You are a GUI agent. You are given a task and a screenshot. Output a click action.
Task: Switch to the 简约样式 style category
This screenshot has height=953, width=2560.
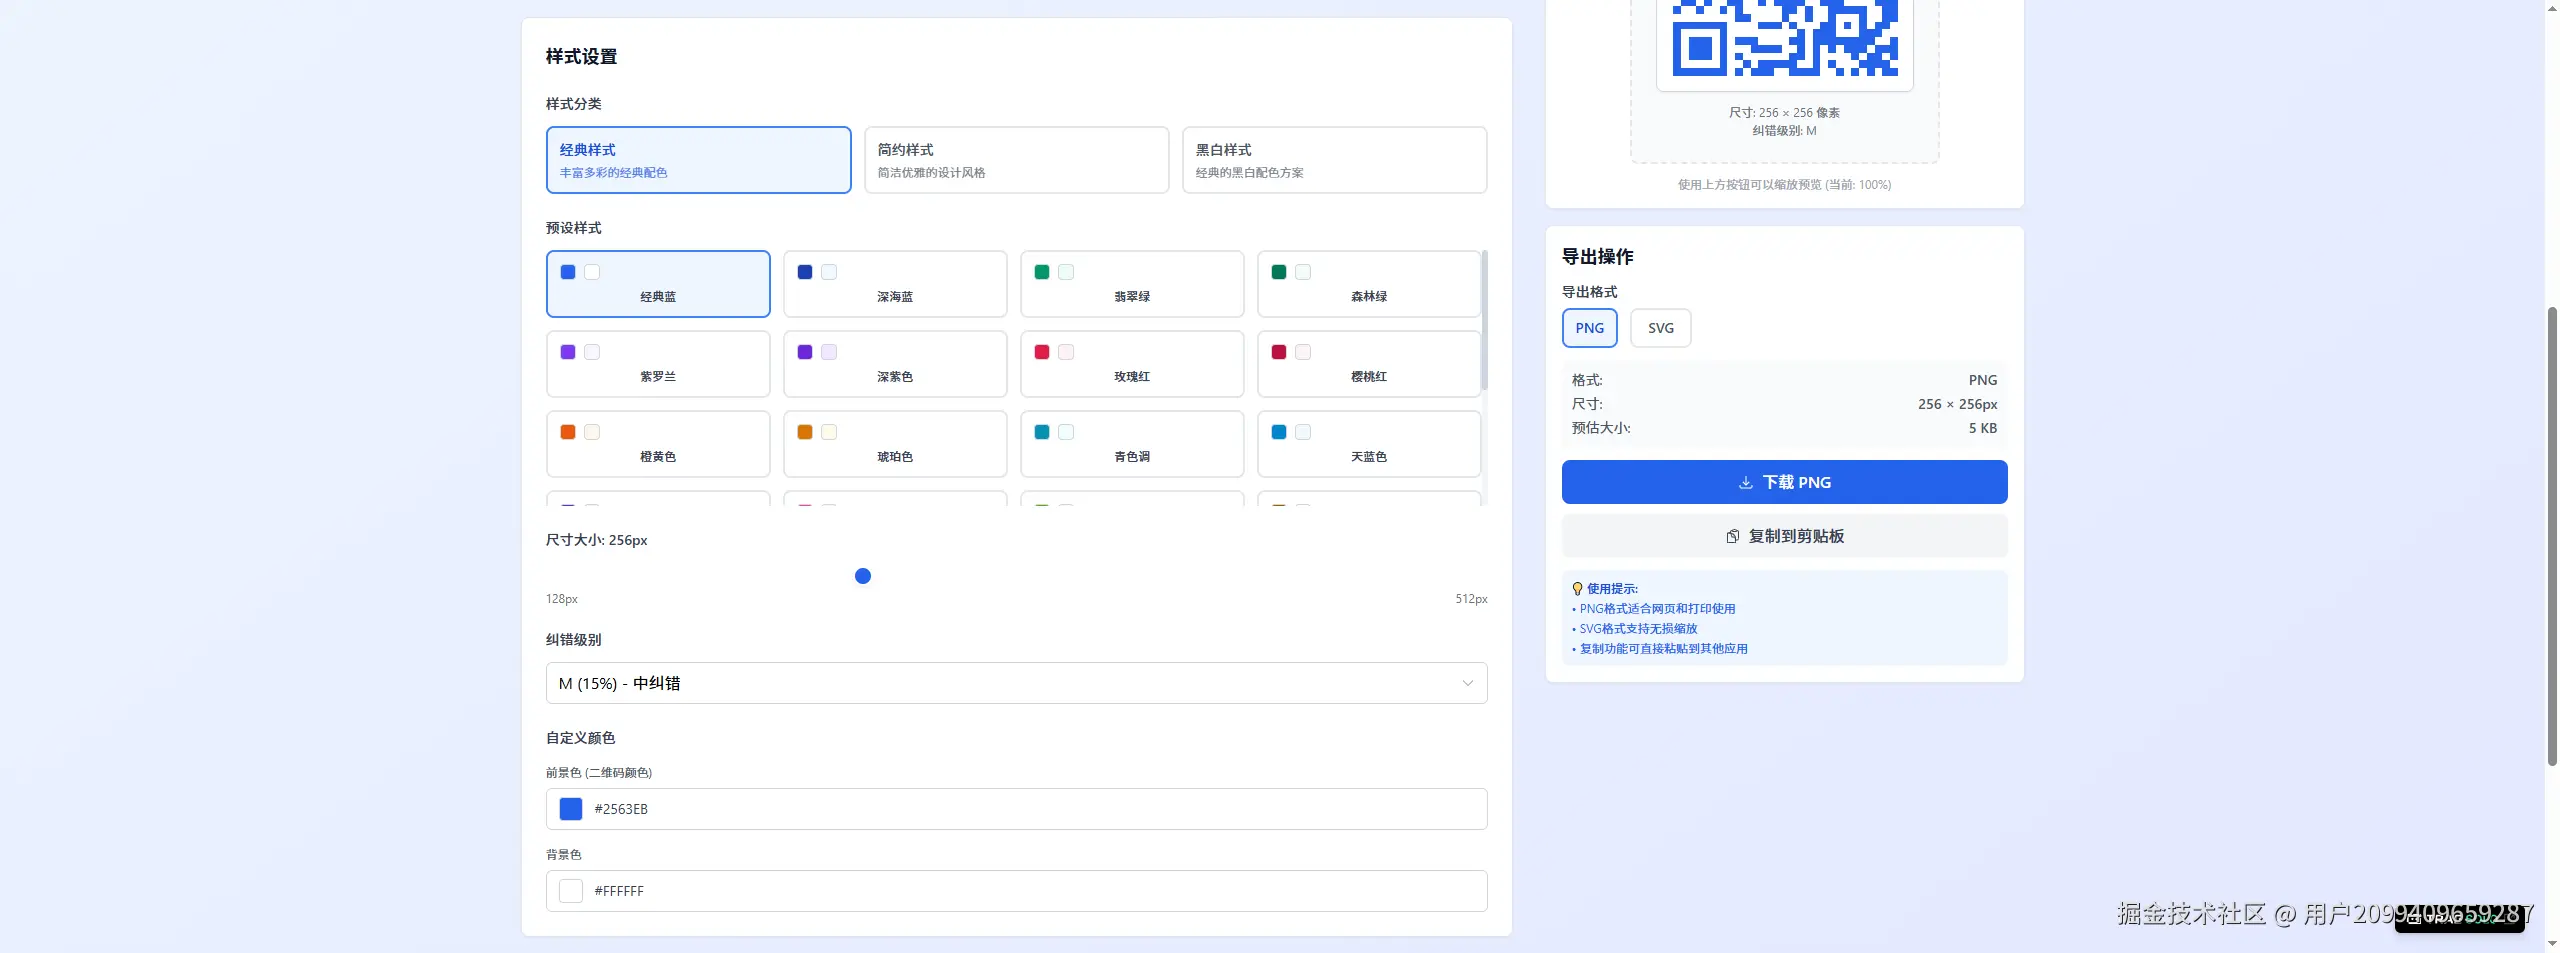[1016, 160]
